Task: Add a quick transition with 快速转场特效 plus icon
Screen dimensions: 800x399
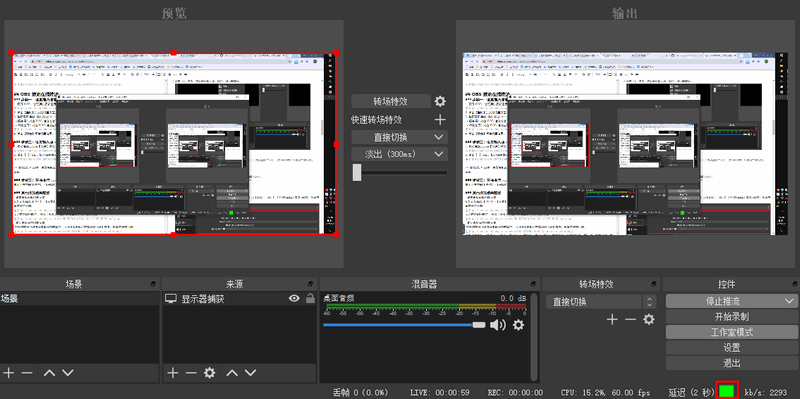Action: pyautogui.click(x=440, y=120)
